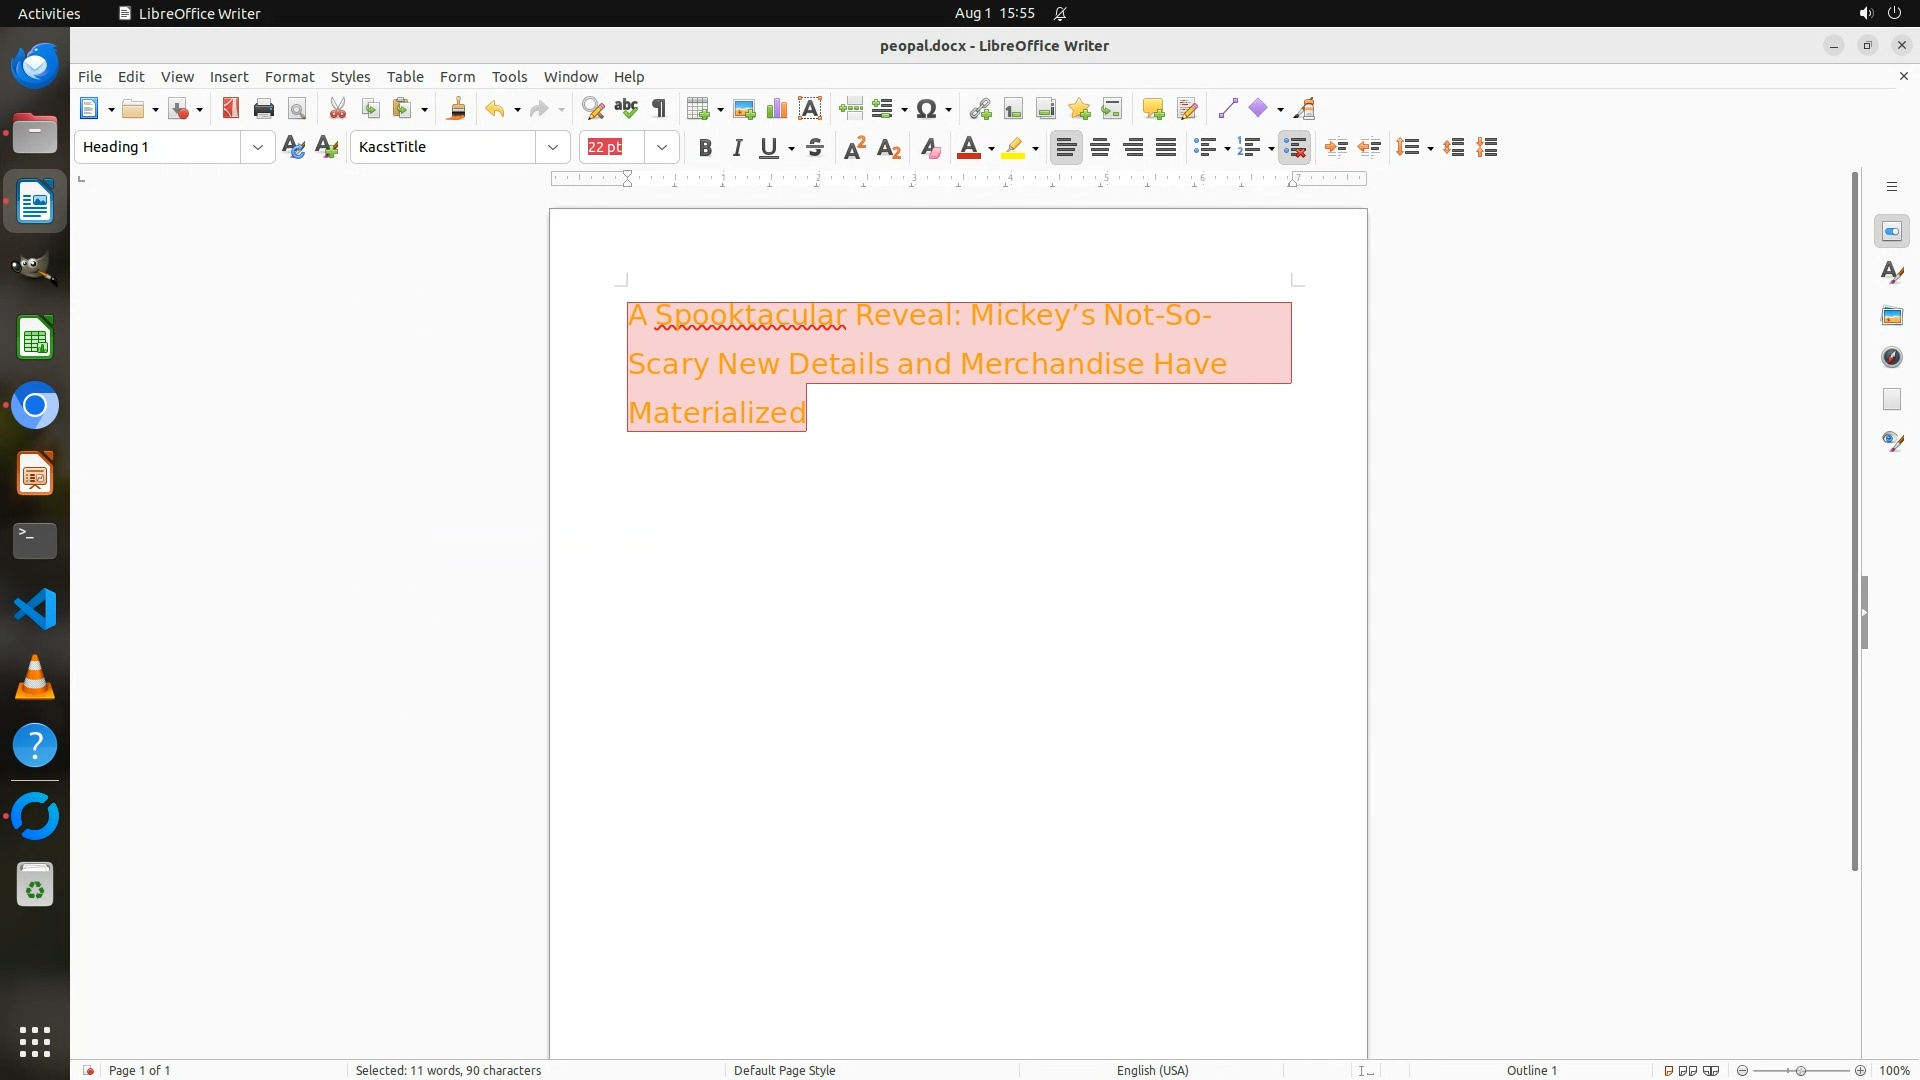Screen dimensions: 1920x1080
Task: Click the Print icon
Action: 264,109
